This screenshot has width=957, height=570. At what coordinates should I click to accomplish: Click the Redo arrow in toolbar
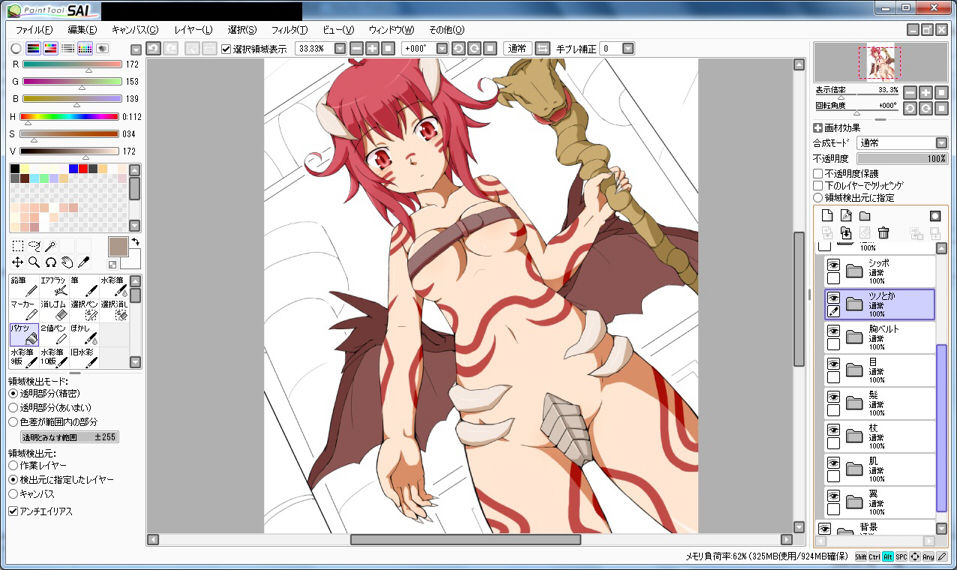click(170, 48)
